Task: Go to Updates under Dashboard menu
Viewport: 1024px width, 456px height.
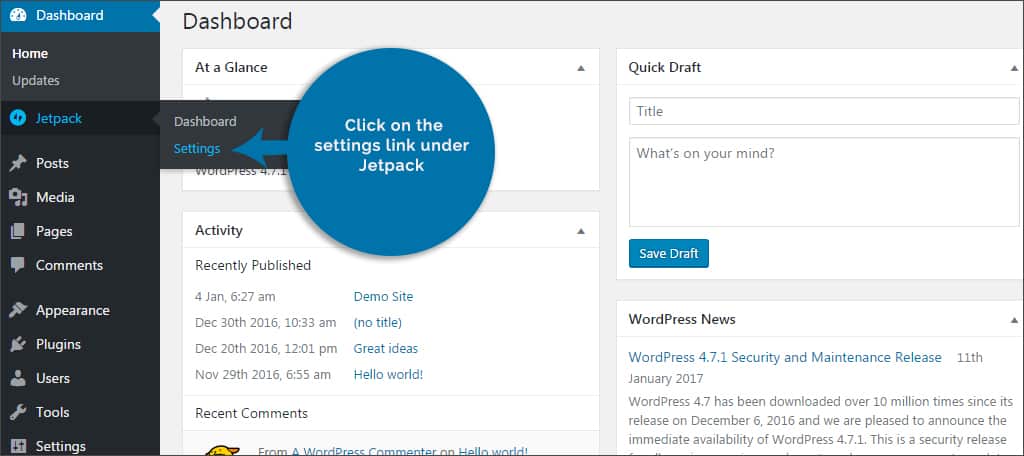Action: tap(36, 81)
